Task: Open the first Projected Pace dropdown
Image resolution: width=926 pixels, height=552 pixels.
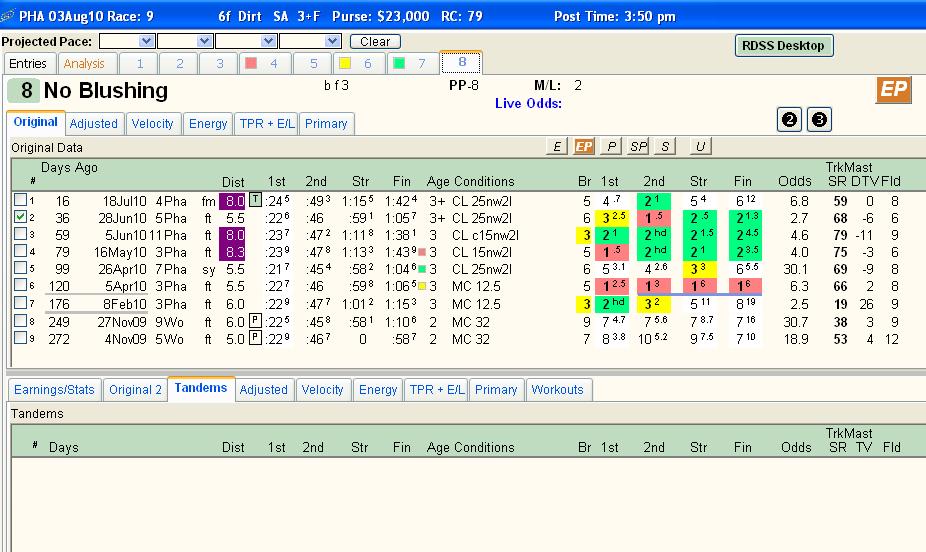Action: [x=146, y=41]
